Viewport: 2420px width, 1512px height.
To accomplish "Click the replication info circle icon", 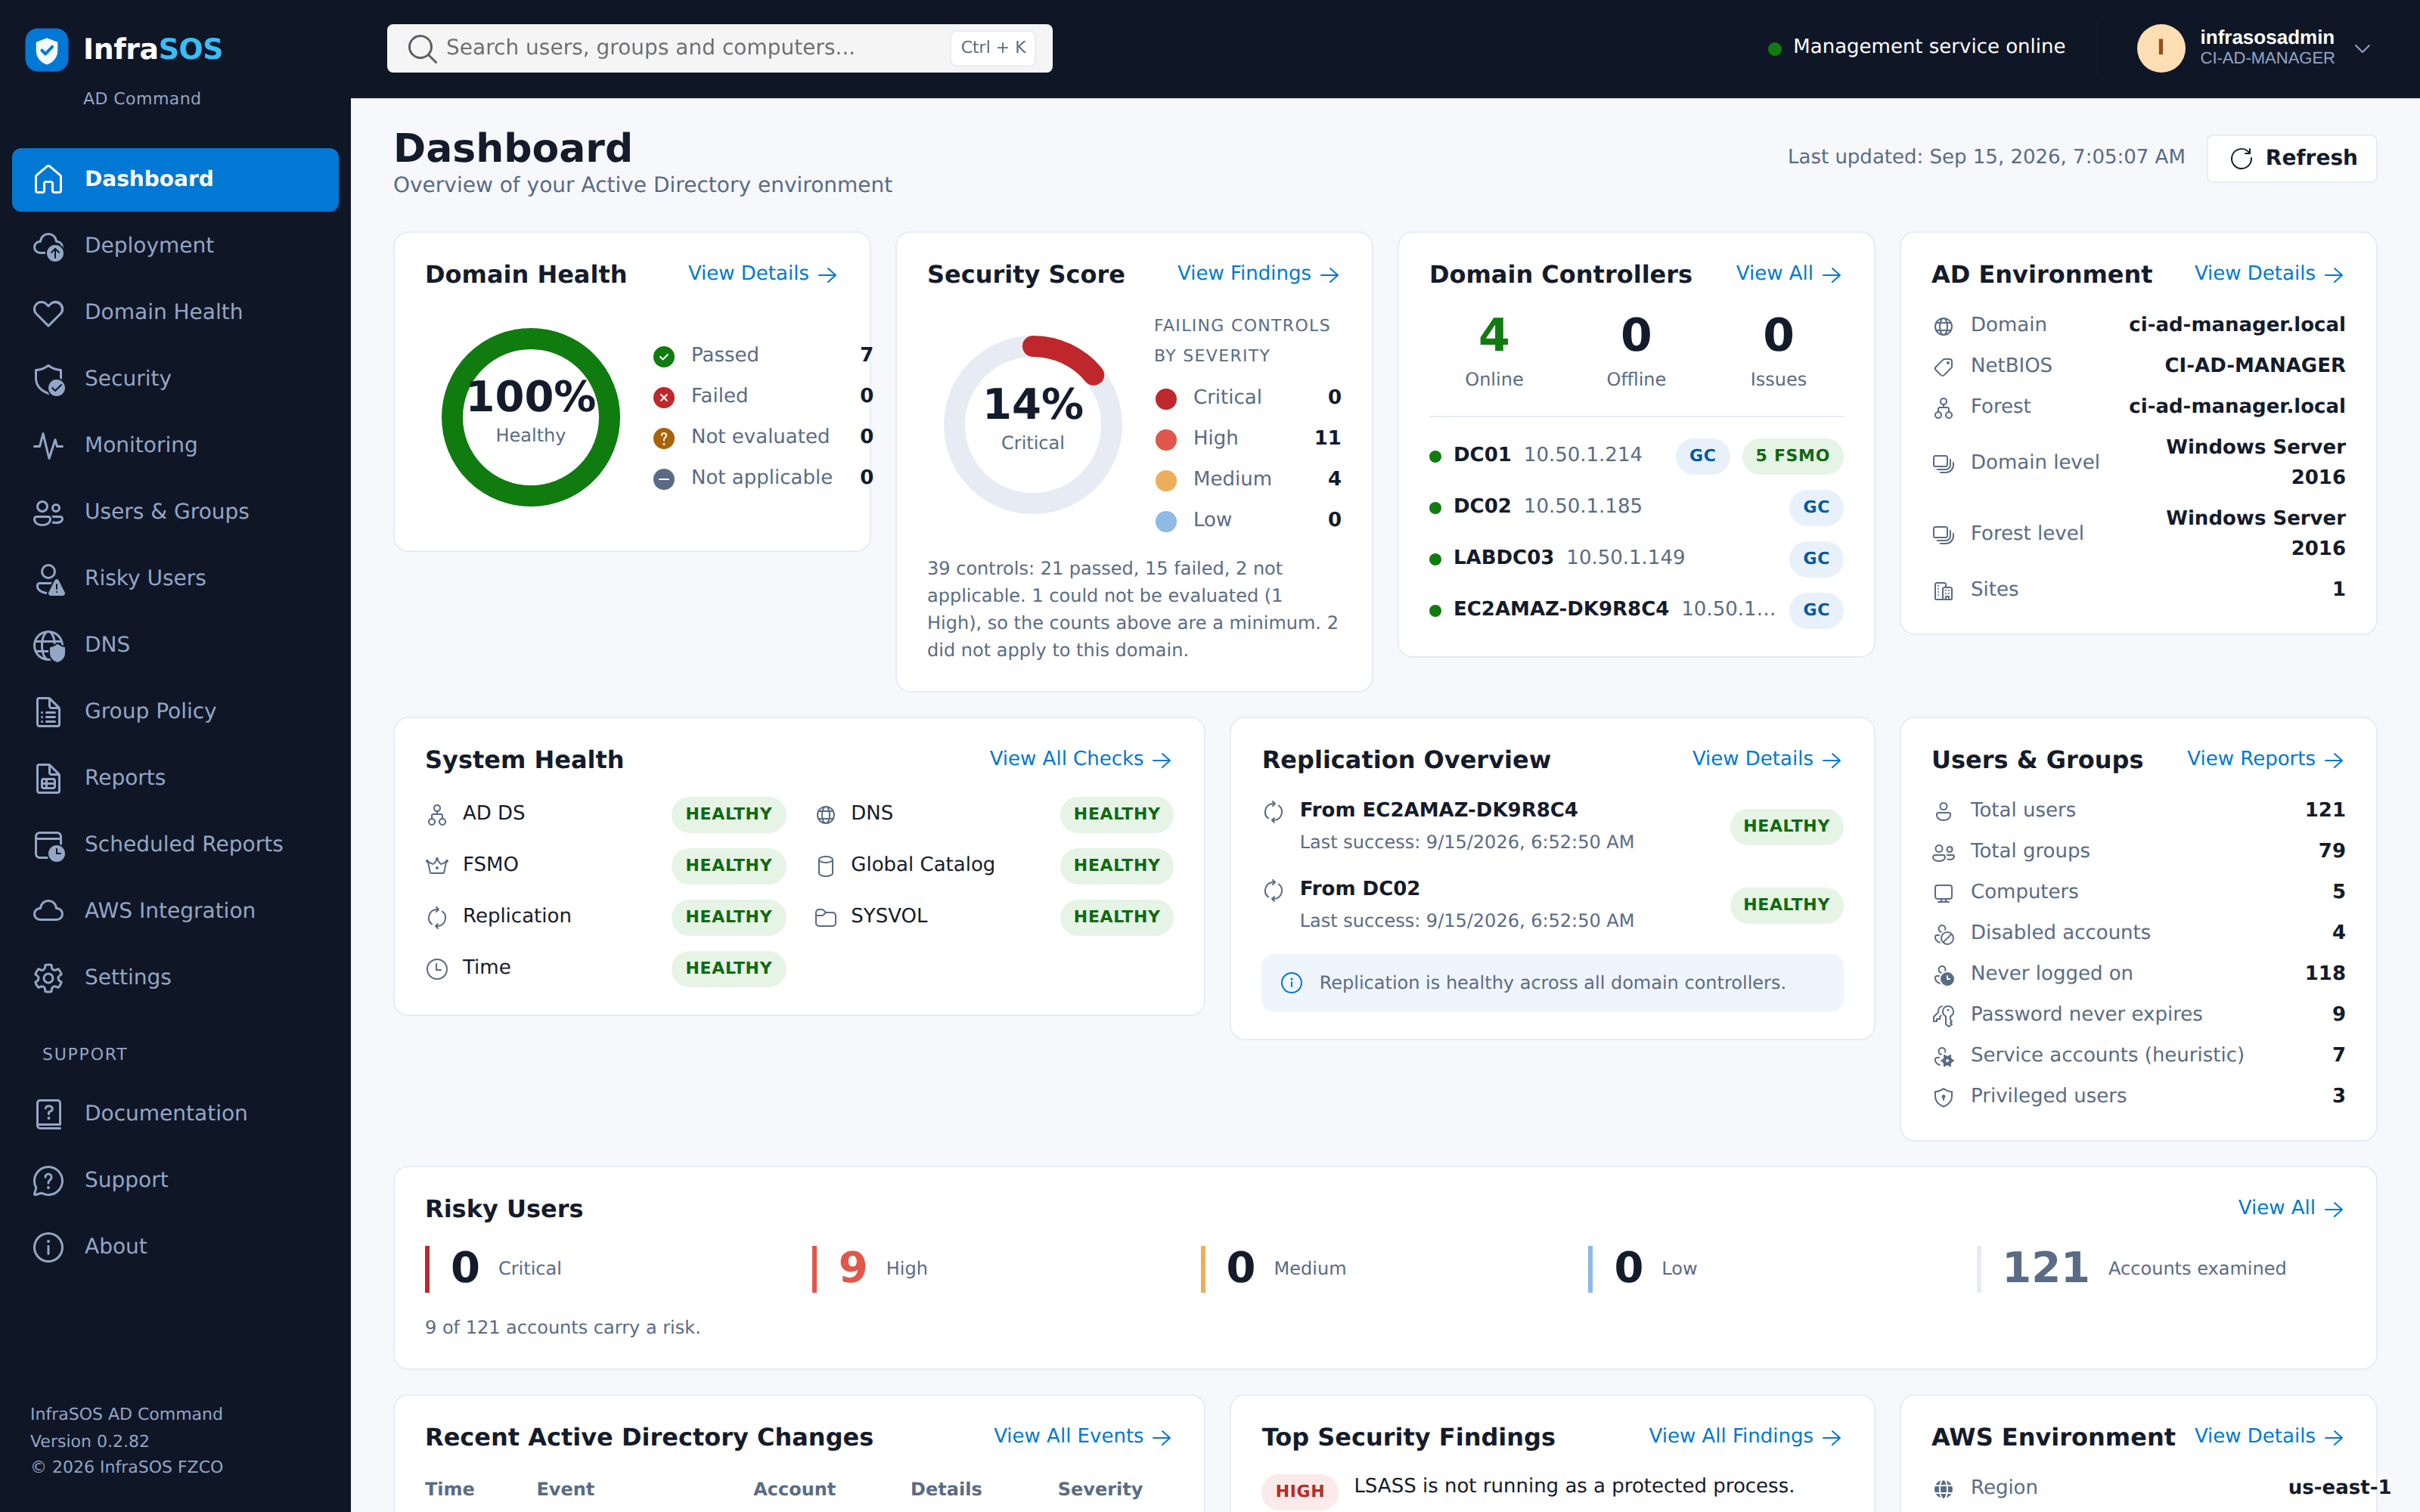I will coord(1292,983).
